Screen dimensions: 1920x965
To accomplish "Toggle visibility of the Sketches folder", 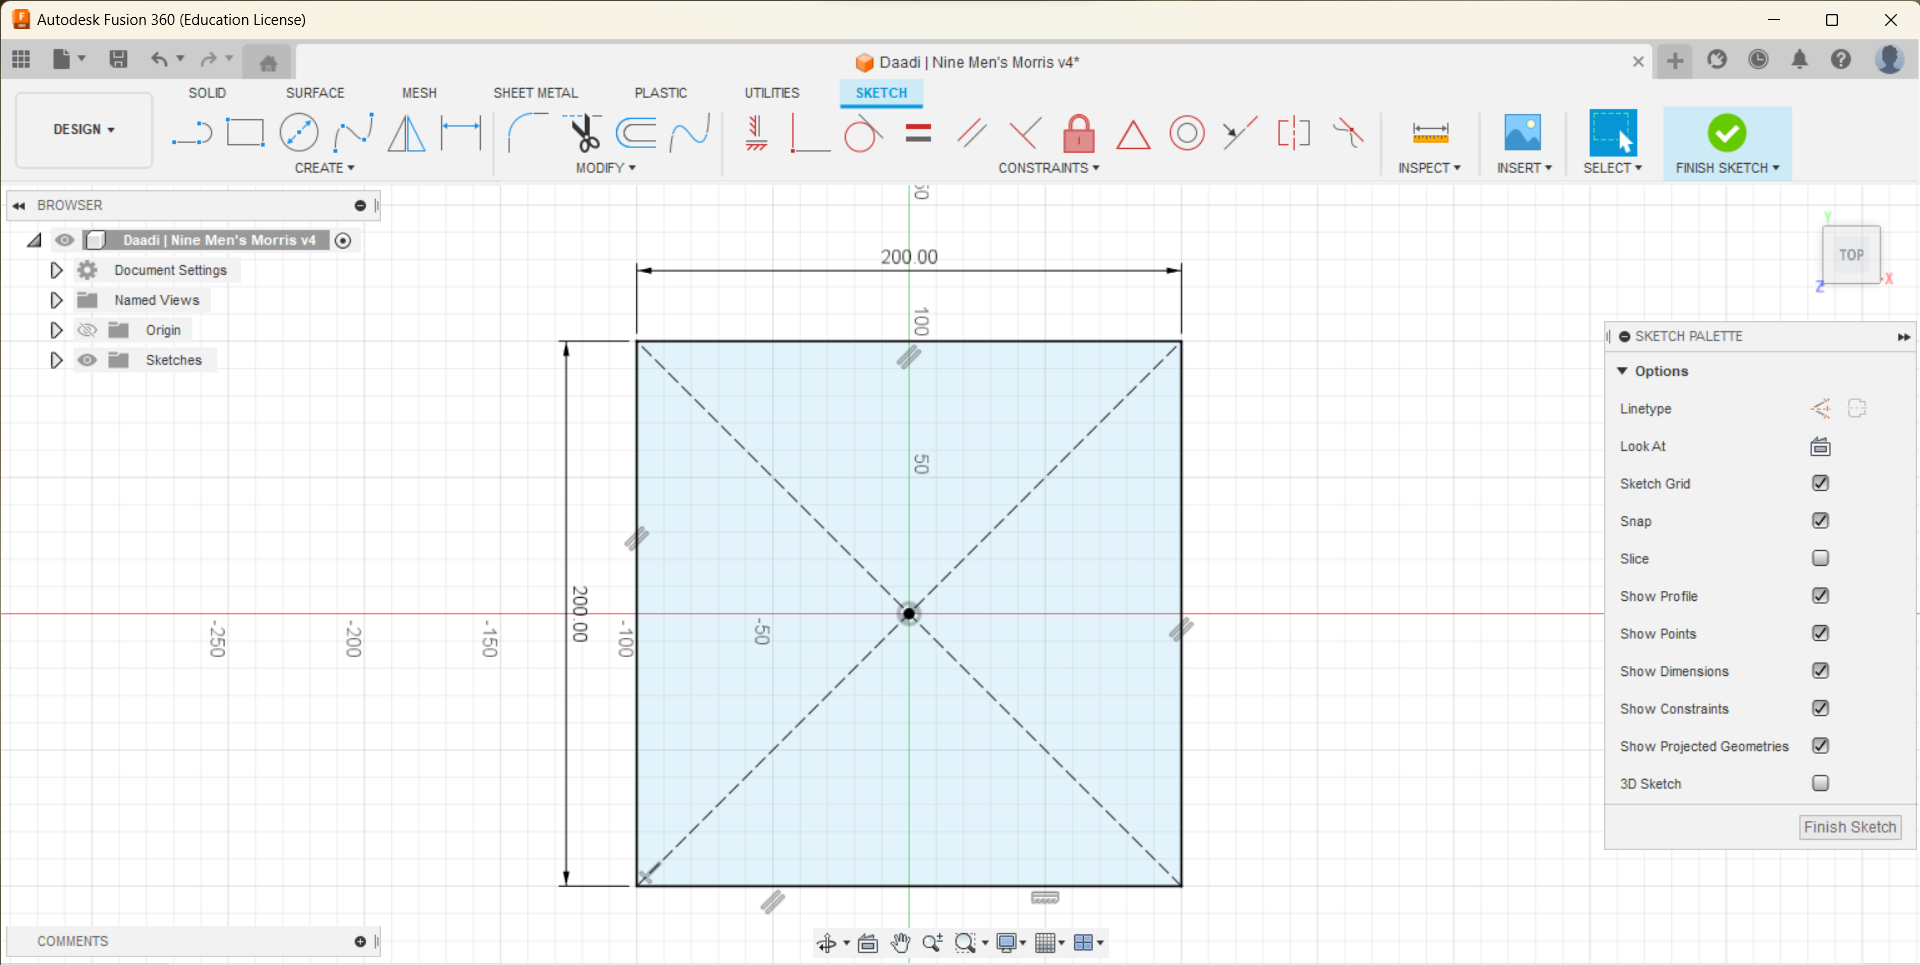I will (87, 360).
